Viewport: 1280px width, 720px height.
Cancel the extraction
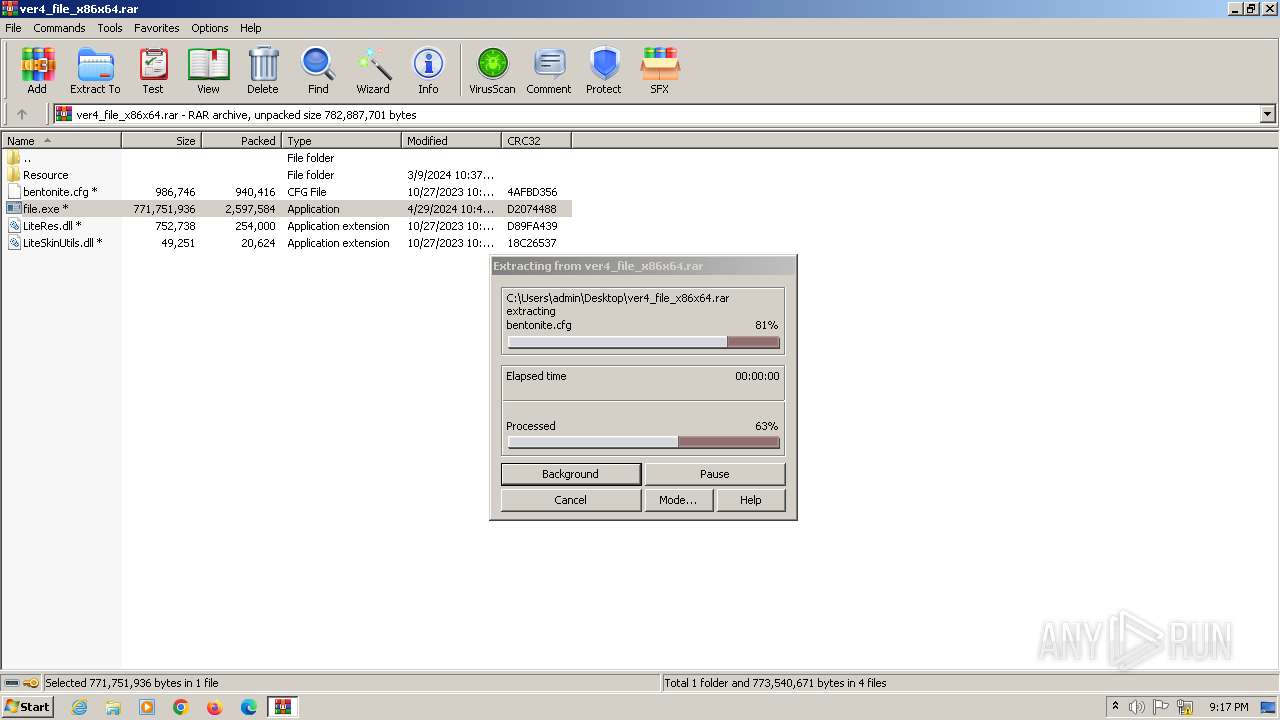point(571,500)
